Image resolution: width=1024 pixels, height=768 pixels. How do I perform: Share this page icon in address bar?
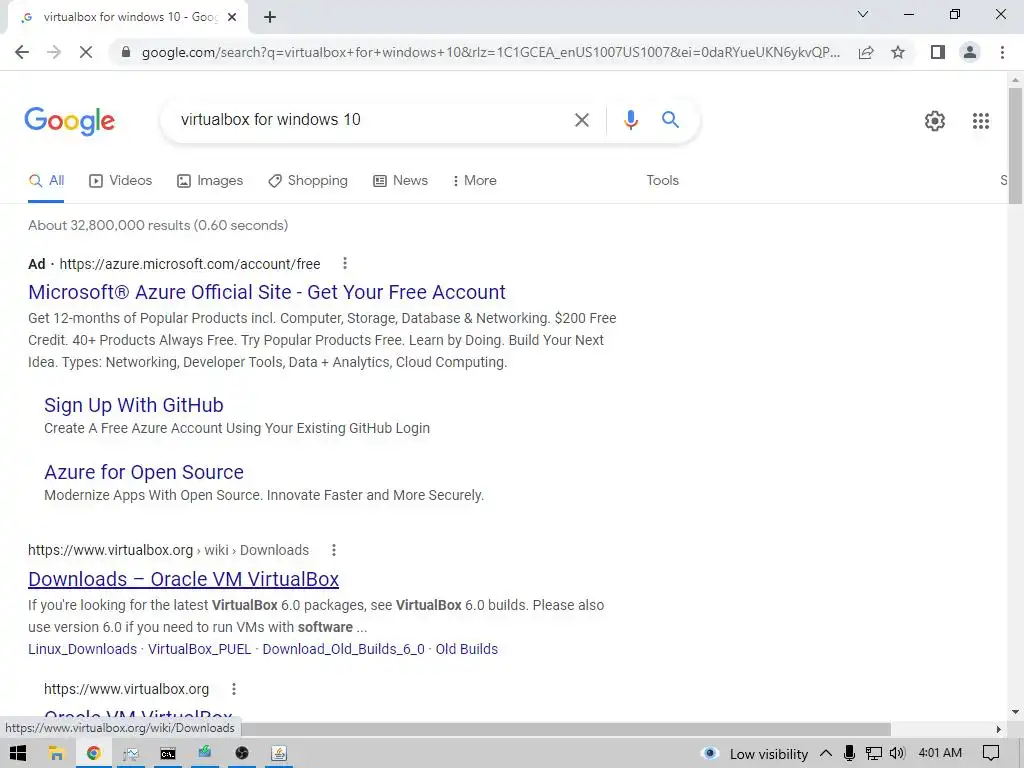tap(866, 52)
